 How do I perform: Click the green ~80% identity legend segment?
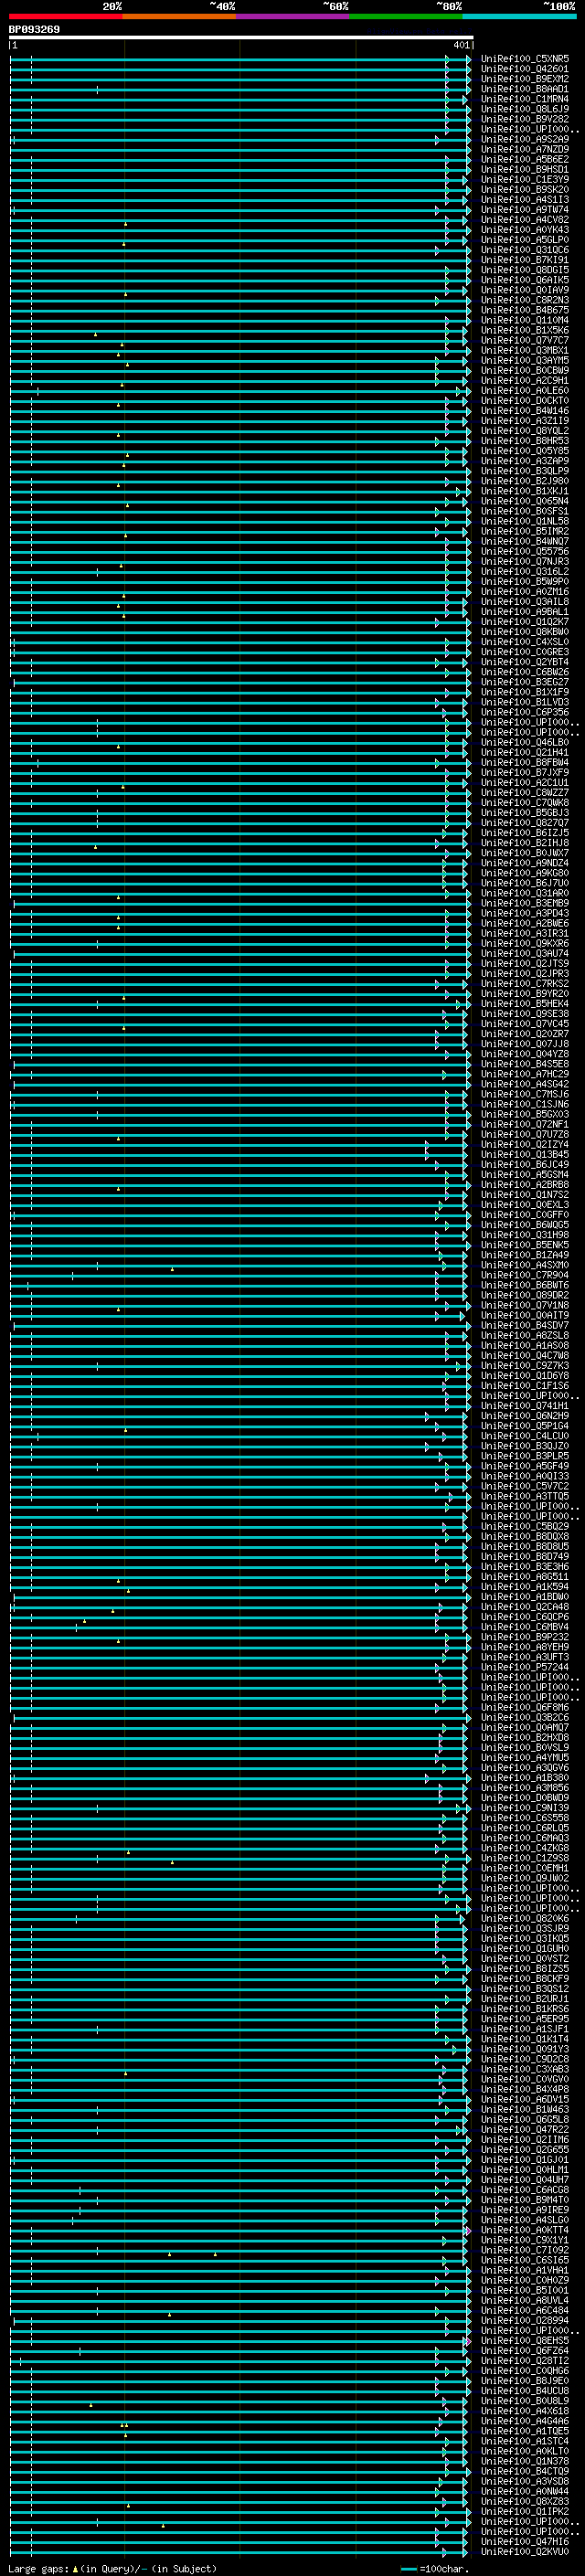(x=406, y=16)
